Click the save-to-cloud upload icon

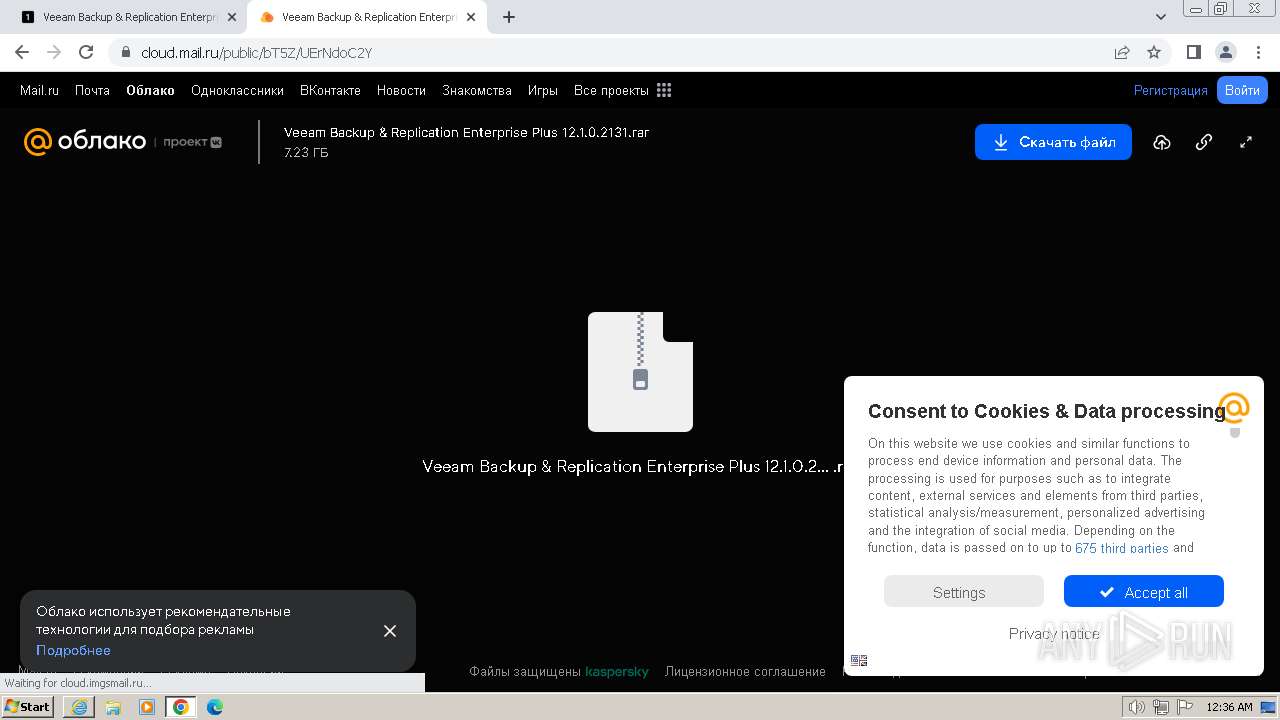(x=1161, y=142)
